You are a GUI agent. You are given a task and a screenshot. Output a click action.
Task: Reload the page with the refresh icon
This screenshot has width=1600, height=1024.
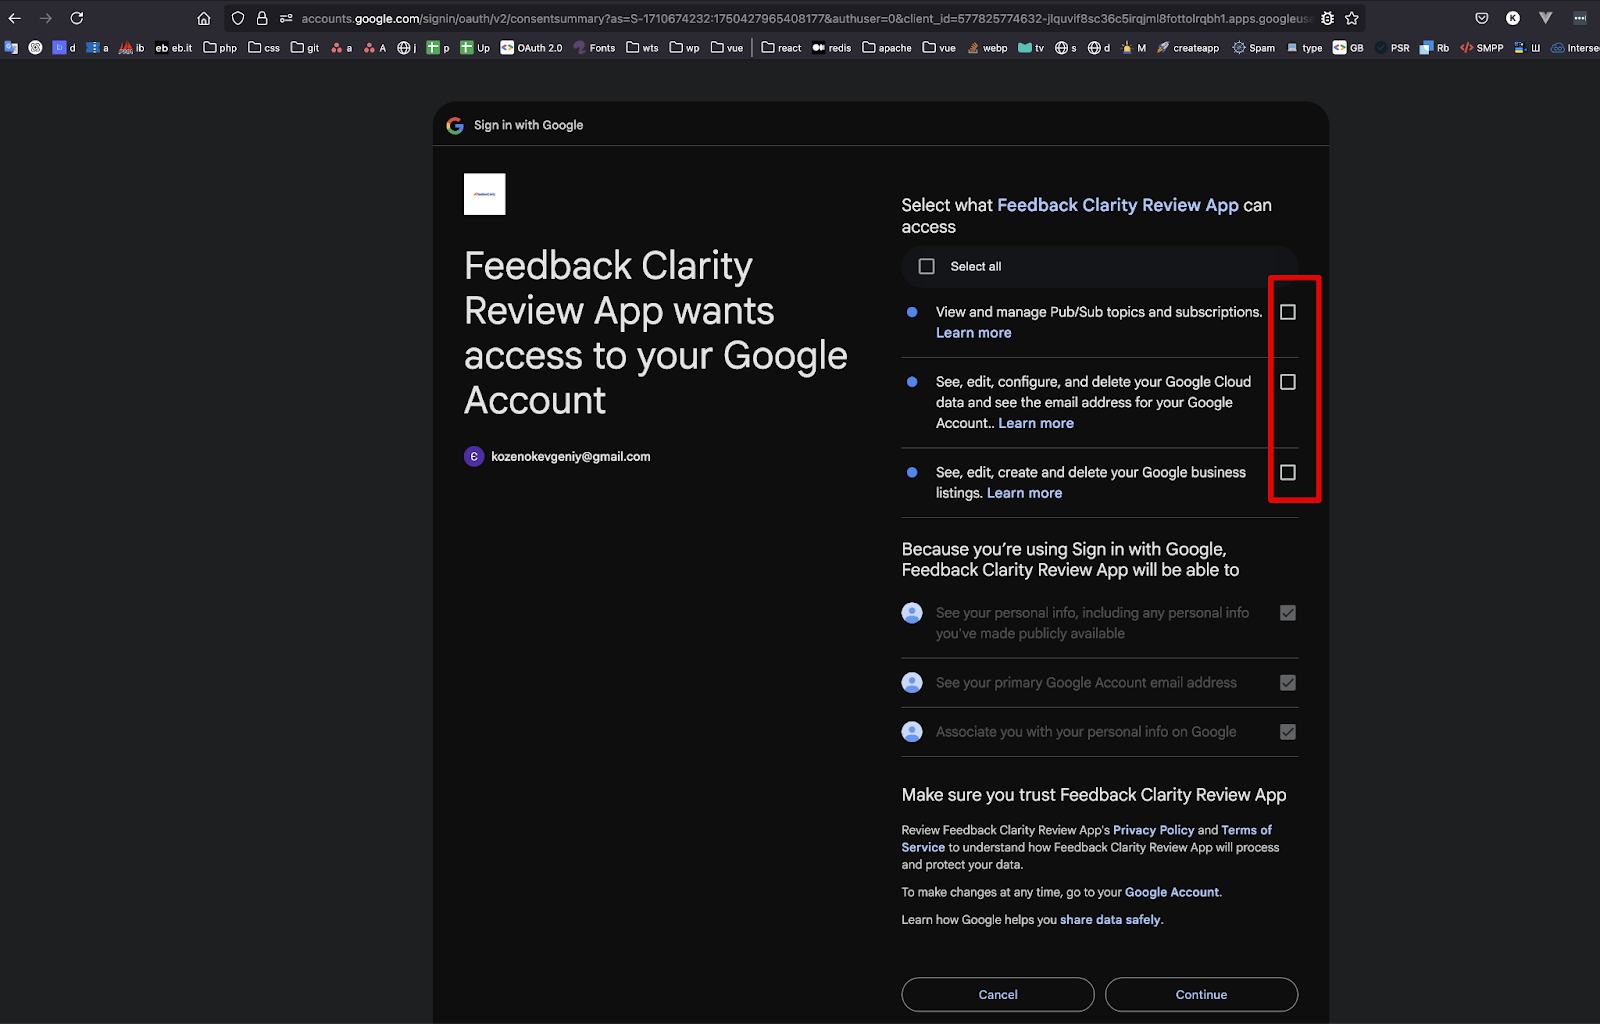click(77, 18)
